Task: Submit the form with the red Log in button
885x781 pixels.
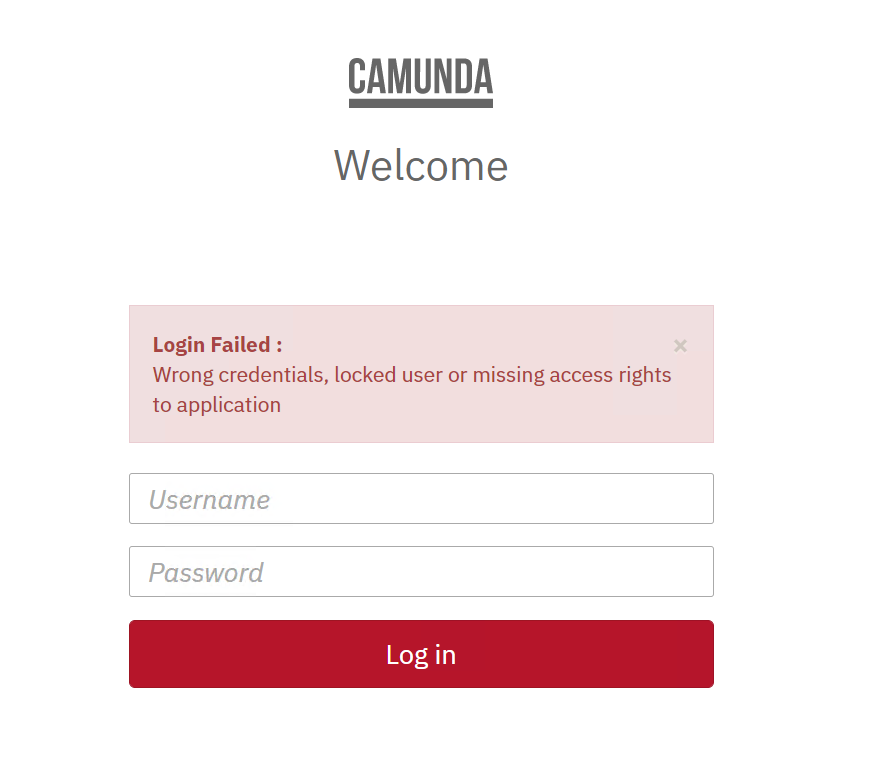Action: pyautogui.click(x=421, y=653)
